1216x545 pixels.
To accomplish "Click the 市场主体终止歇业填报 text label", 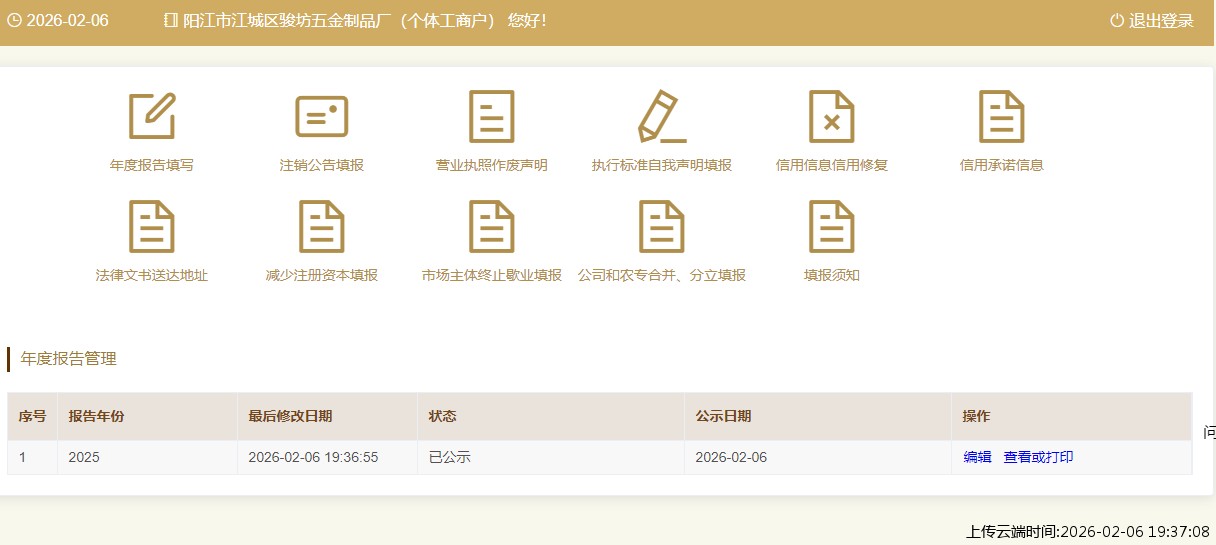I will point(492,275).
